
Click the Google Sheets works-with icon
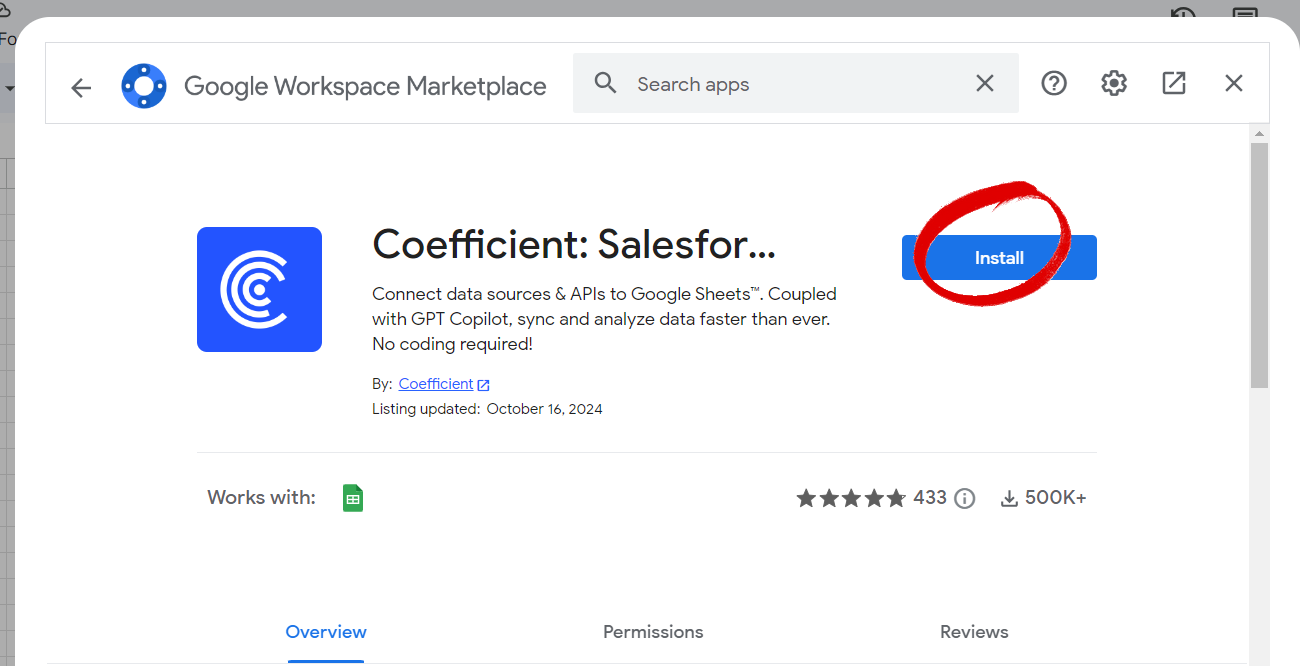click(x=353, y=498)
